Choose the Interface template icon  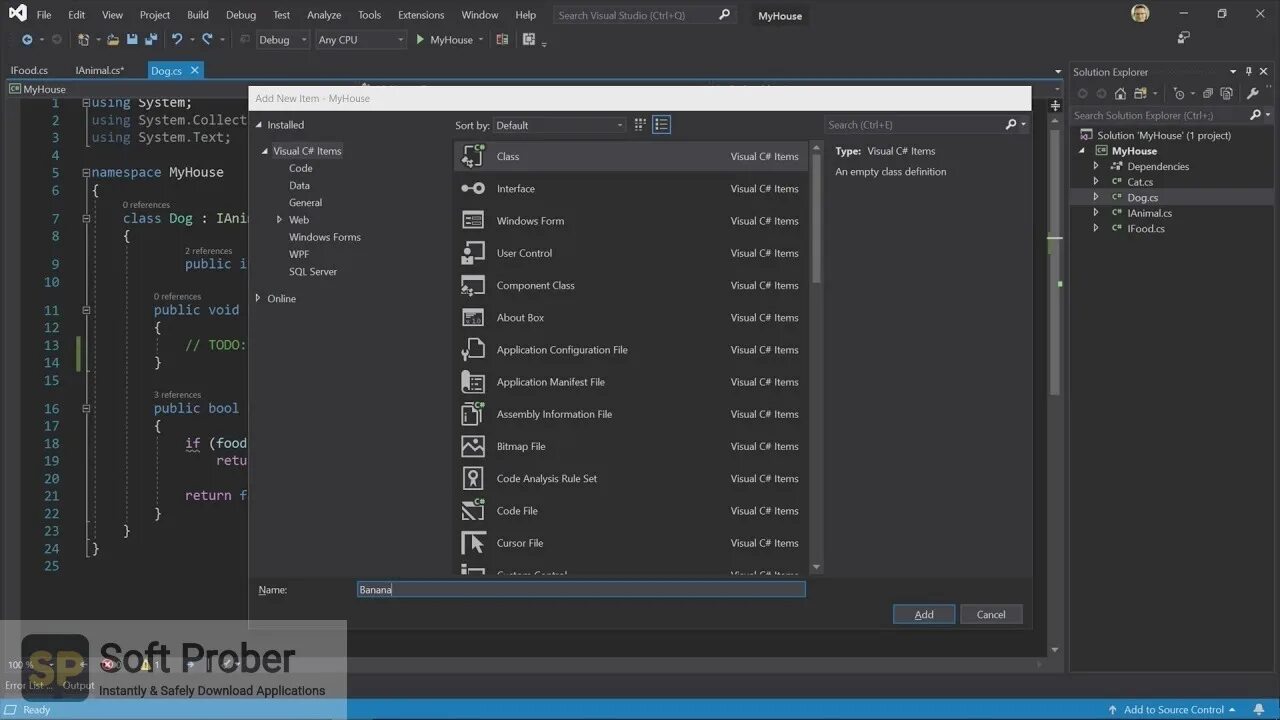[473, 188]
